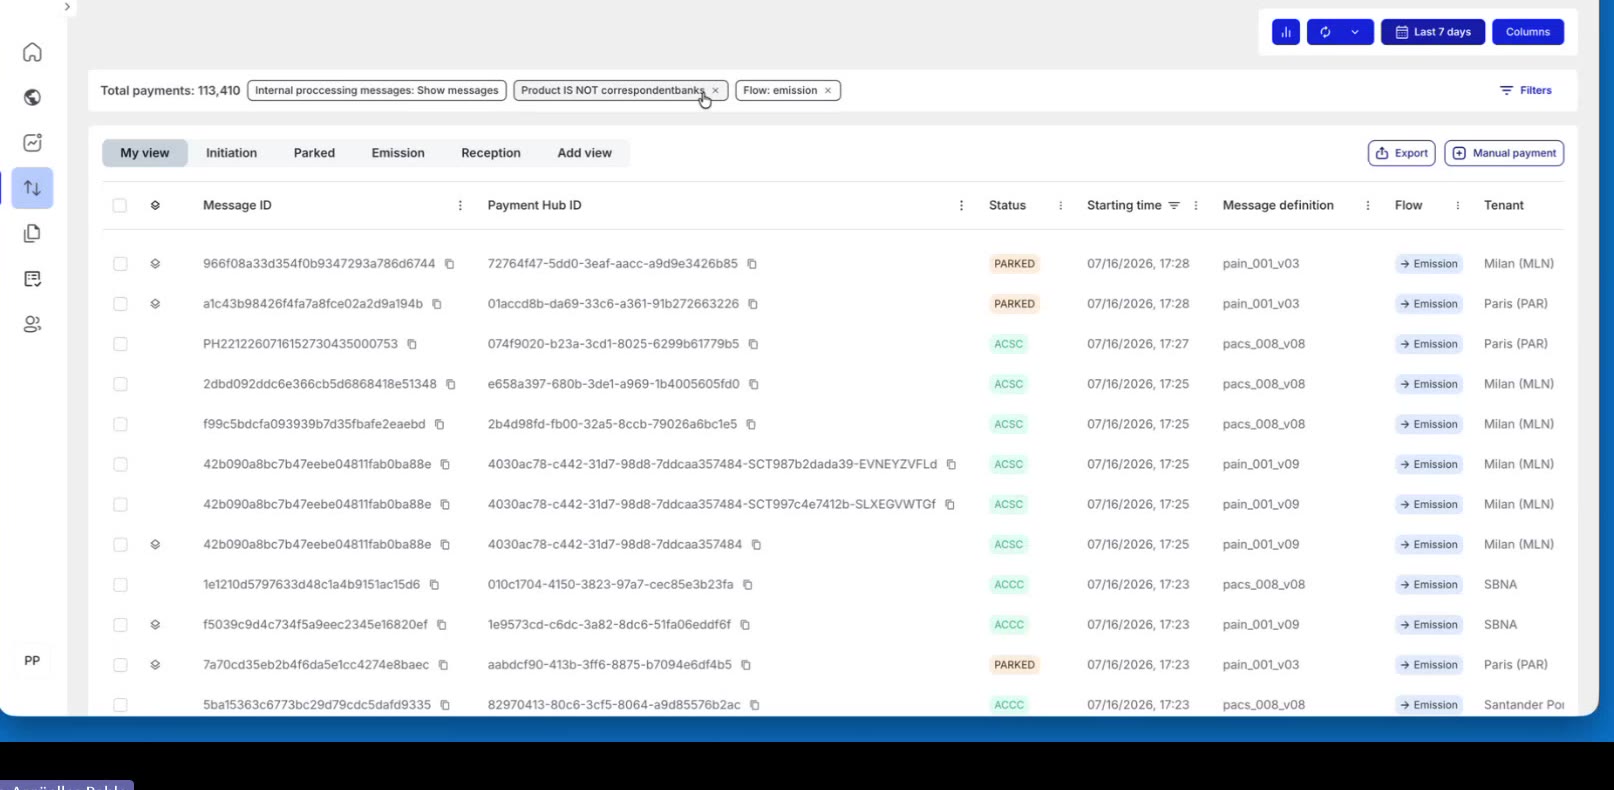
Task: Open the Home icon in the sidebar
Action: (x=32, y=52)
